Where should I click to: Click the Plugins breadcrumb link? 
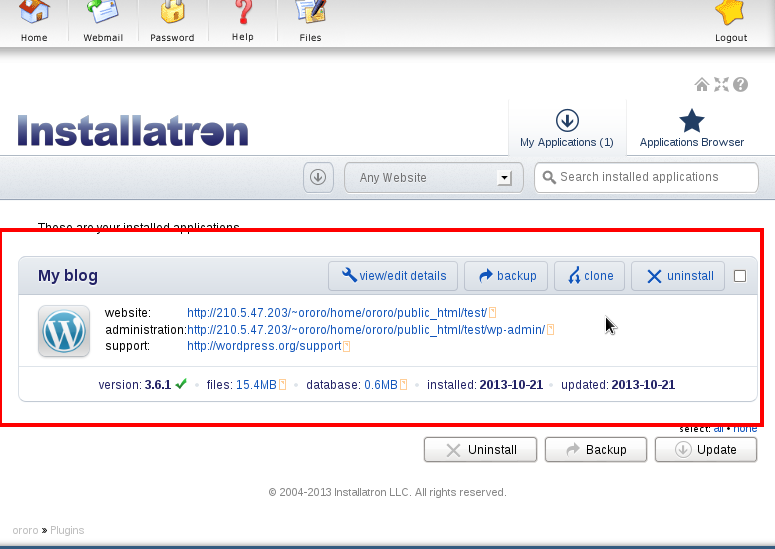click(x=67, y=530)
